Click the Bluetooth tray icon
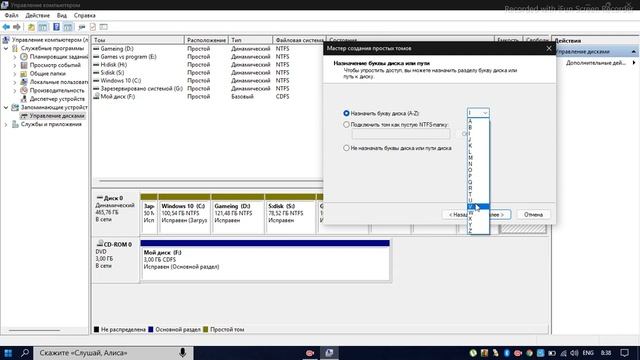The height and width of the screenshot is (360, 640). click(x=507, y=353)
